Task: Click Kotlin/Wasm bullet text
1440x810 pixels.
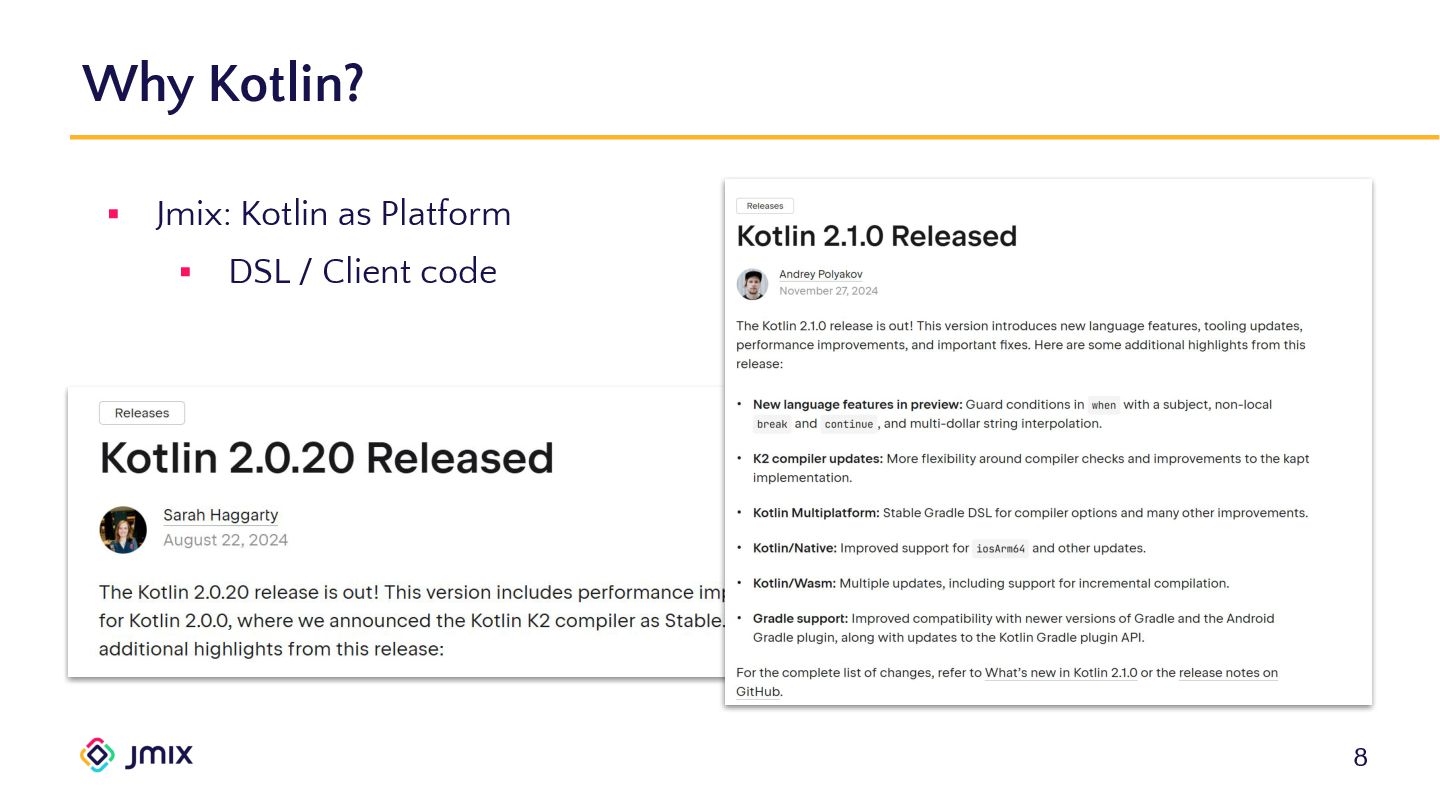Action: click(991, 583)
